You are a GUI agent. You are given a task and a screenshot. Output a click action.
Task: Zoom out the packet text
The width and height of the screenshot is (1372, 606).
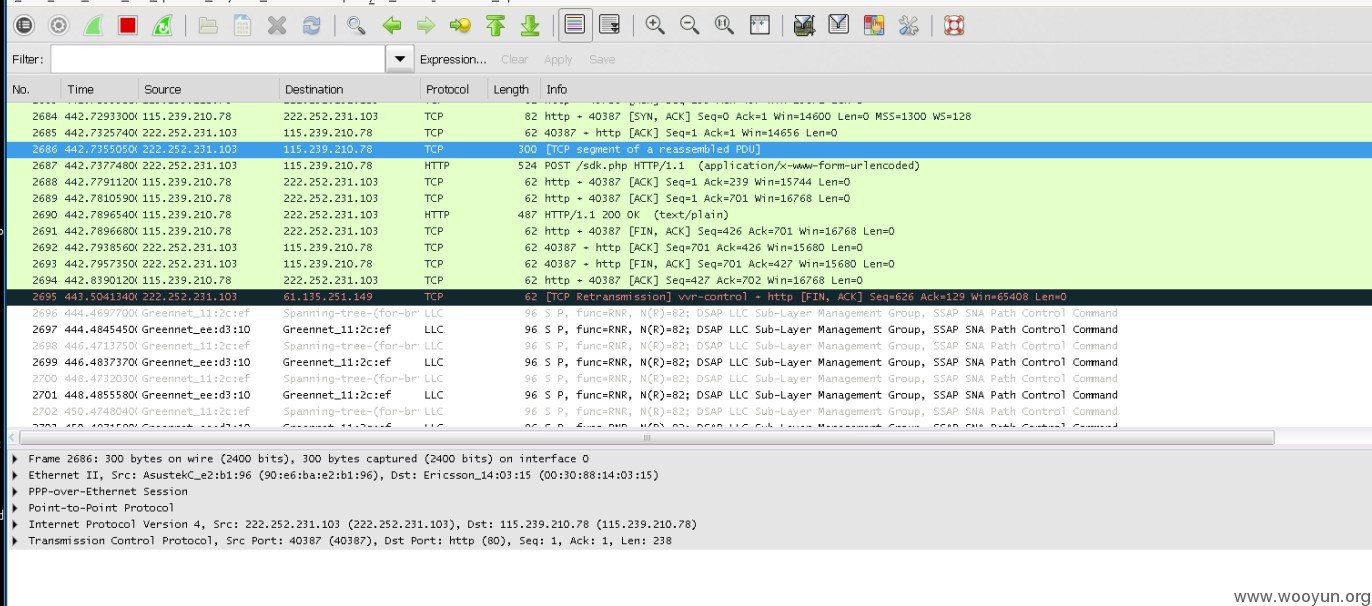click(x=690, y=25)
